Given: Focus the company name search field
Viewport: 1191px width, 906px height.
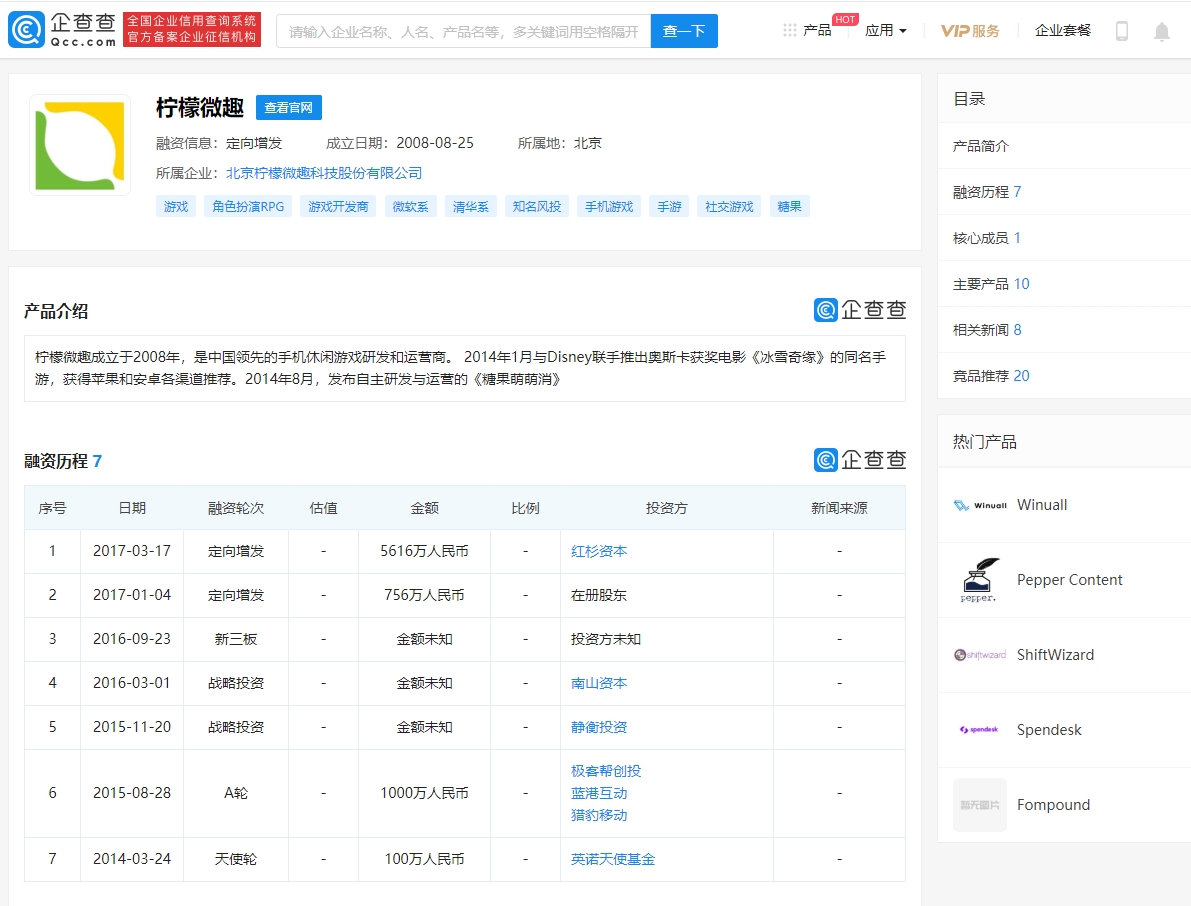Looking at the screenshot, I should click(x=463, y=31).
